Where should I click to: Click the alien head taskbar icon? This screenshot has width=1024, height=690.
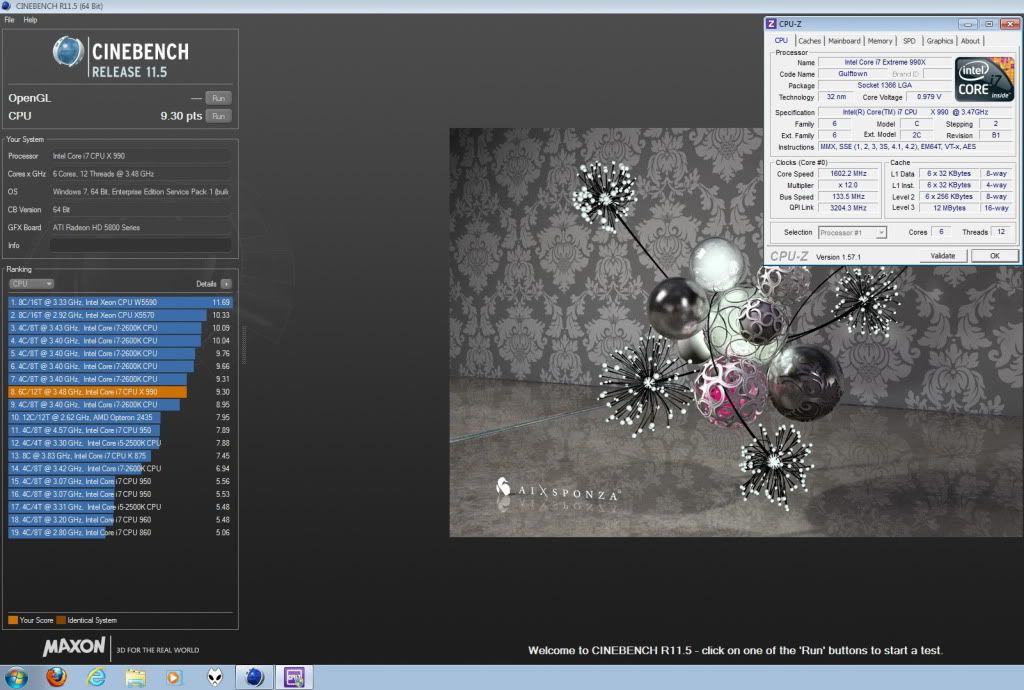tap(215, 678)
